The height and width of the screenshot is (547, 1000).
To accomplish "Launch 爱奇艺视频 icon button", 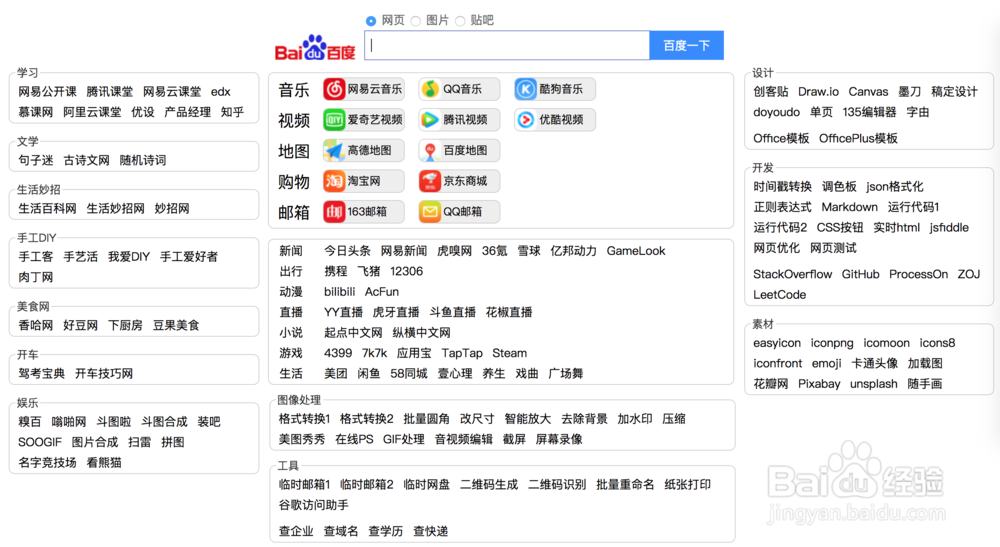I will click(364, 120).
